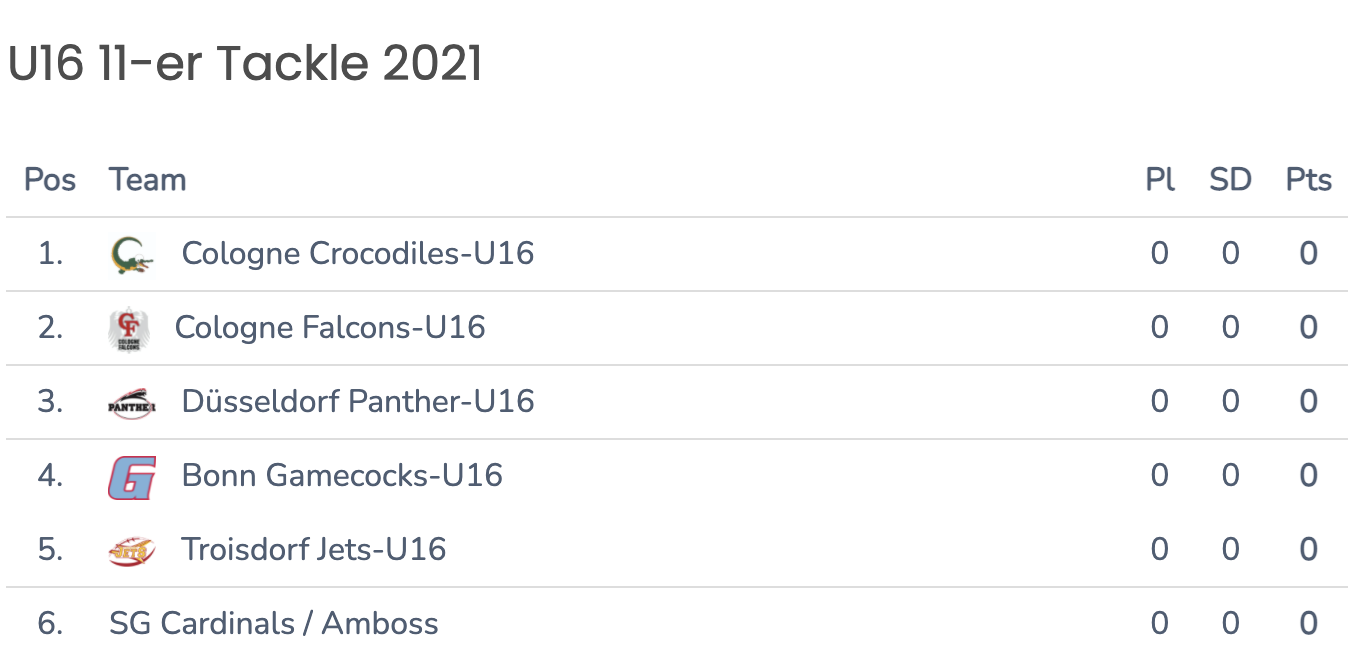
Task: Open the Düsseldorf Panther-U16 team link
Action: (358, 402)
